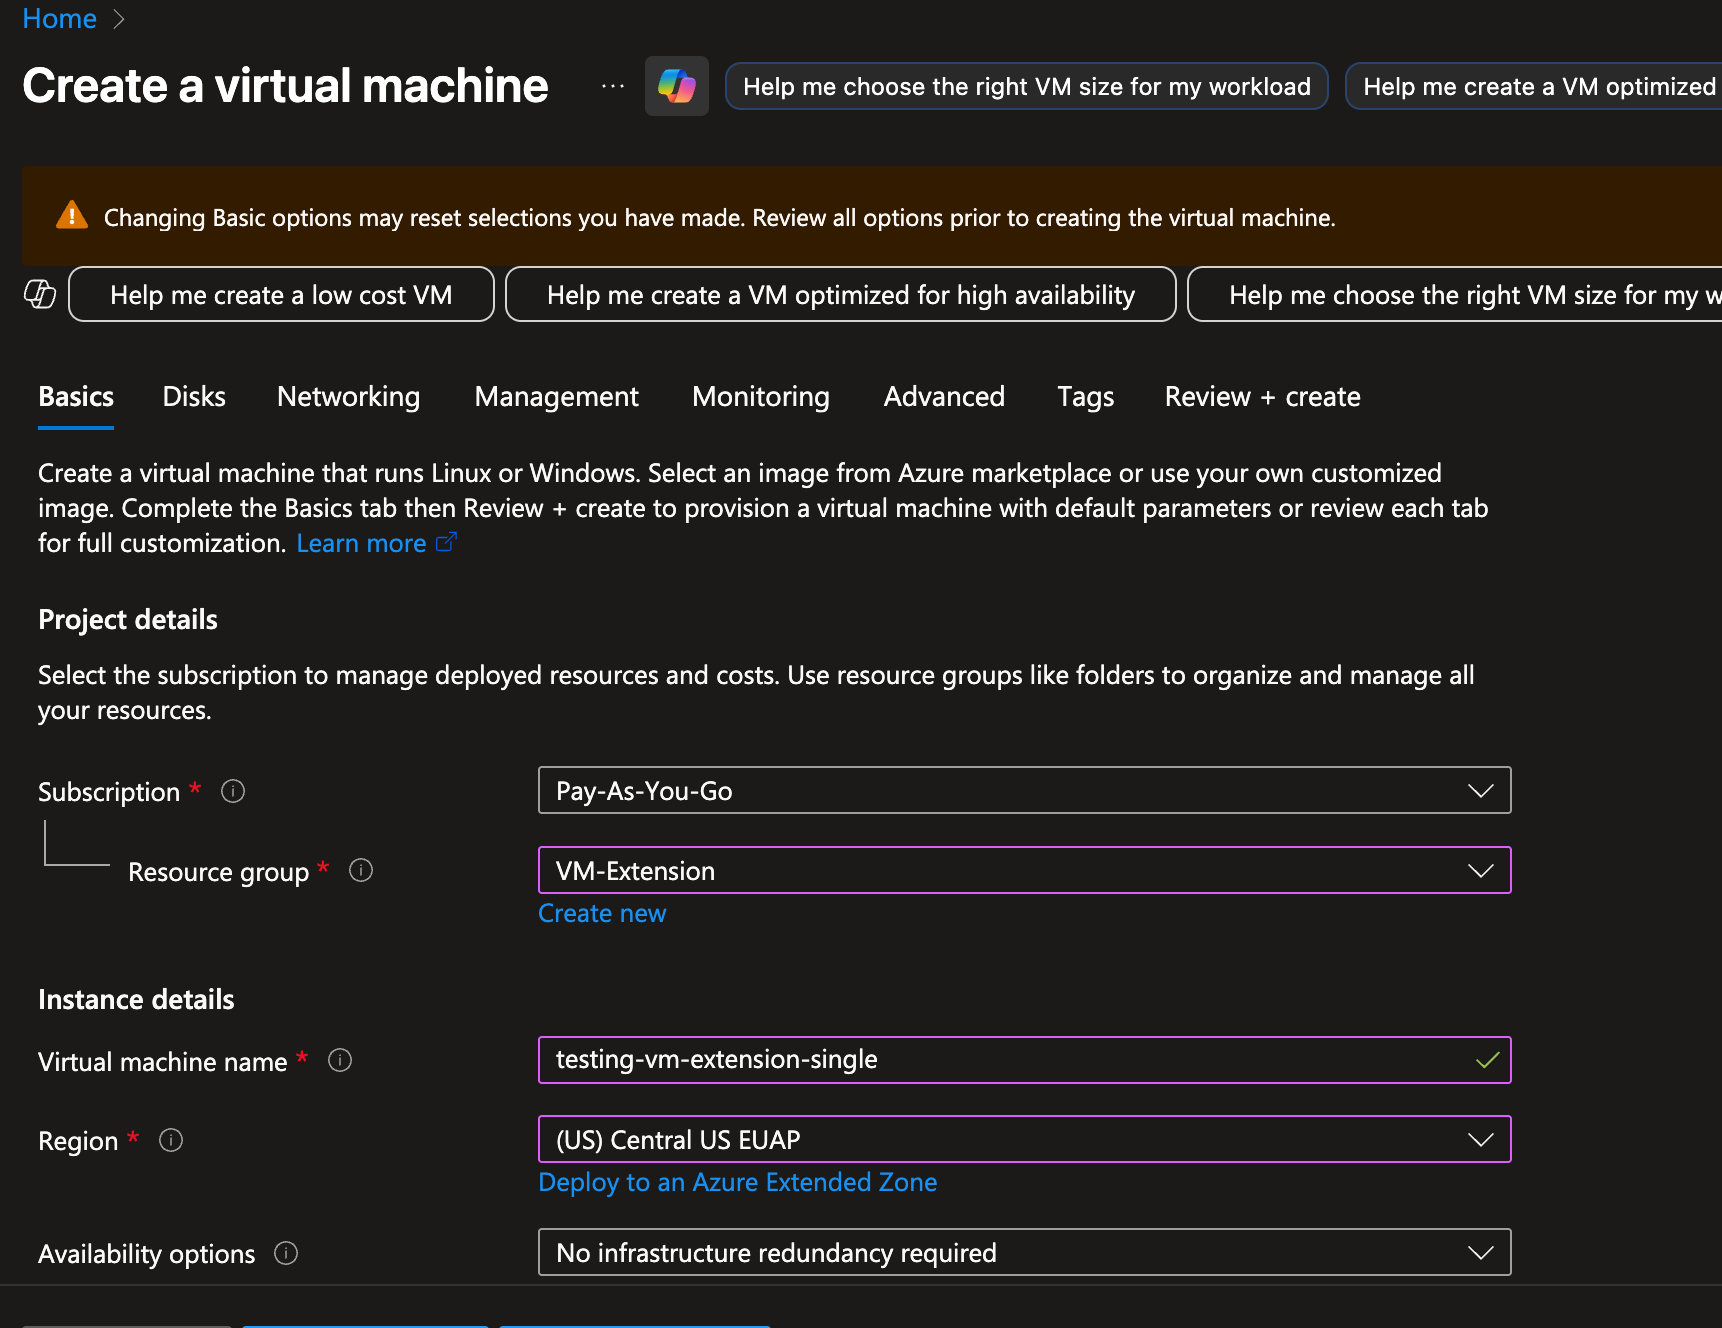
Task: Open Copilot beside the page title
Action: click(676, 86)
